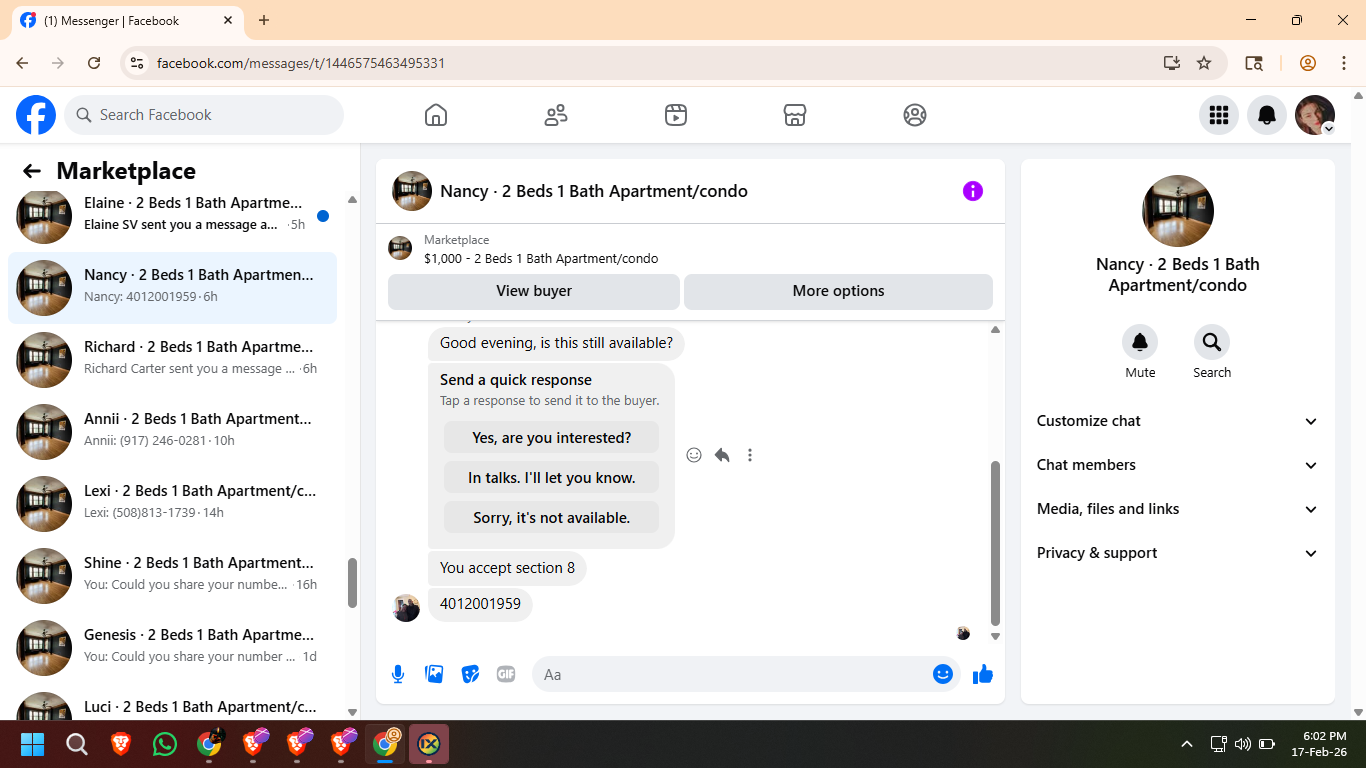The width and height of the screenshot is (1366, 768).
Task: Open volume control in system tray
Action: (1243, 744)
